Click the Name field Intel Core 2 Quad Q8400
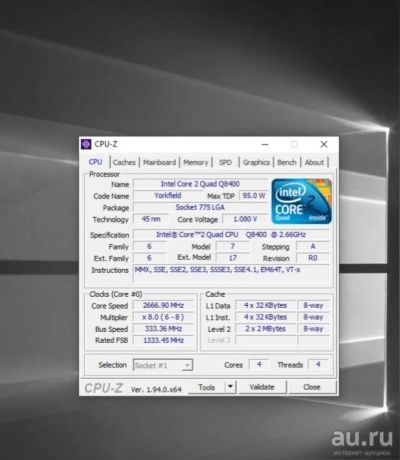400x460 pixels. 200,184
